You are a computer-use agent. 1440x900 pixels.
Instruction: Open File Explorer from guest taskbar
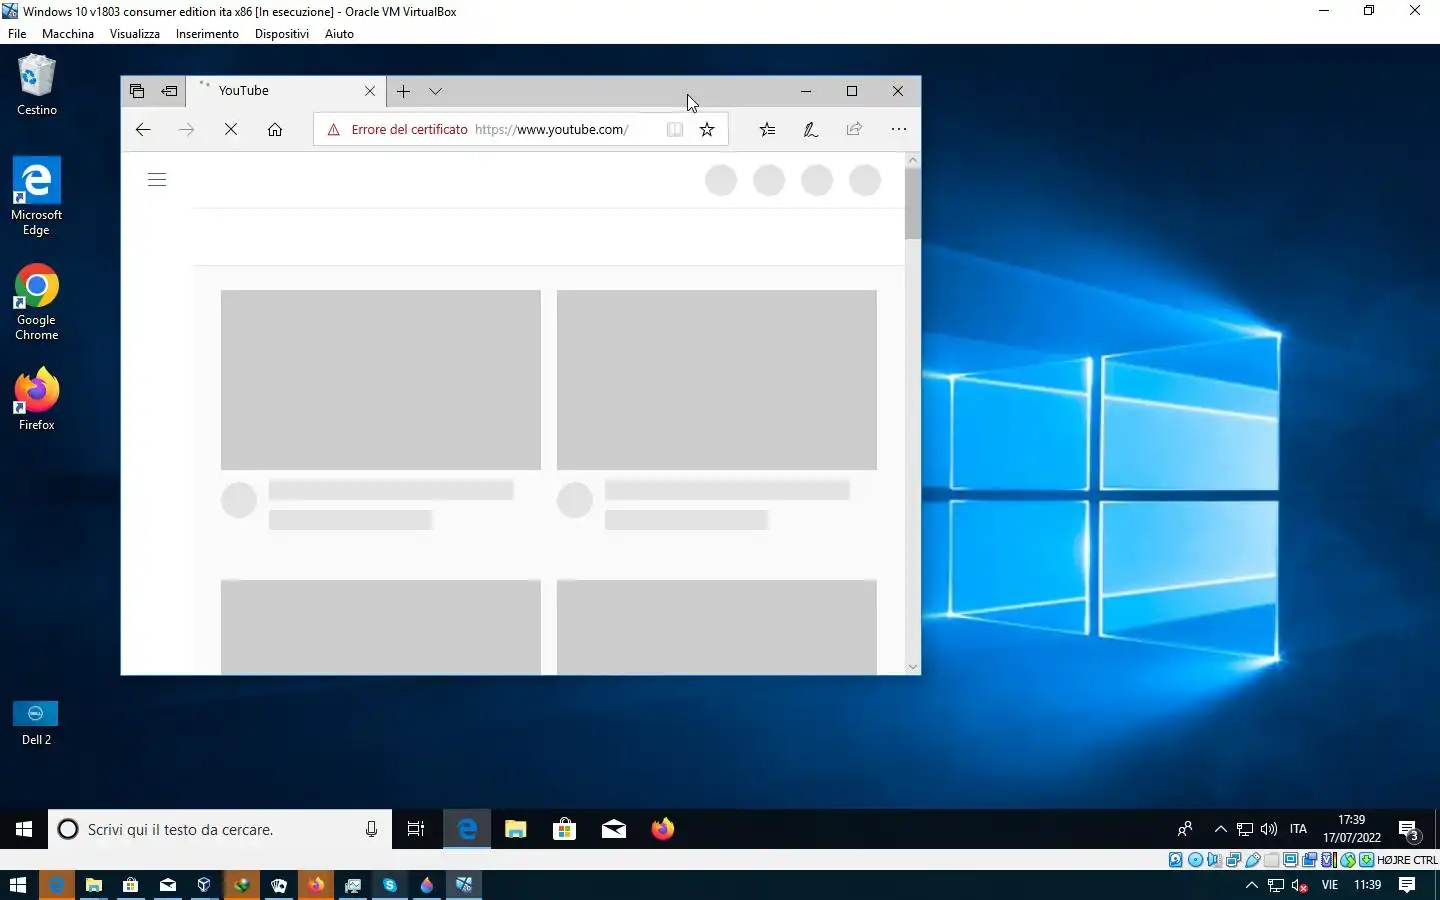(x=516, y=829)
